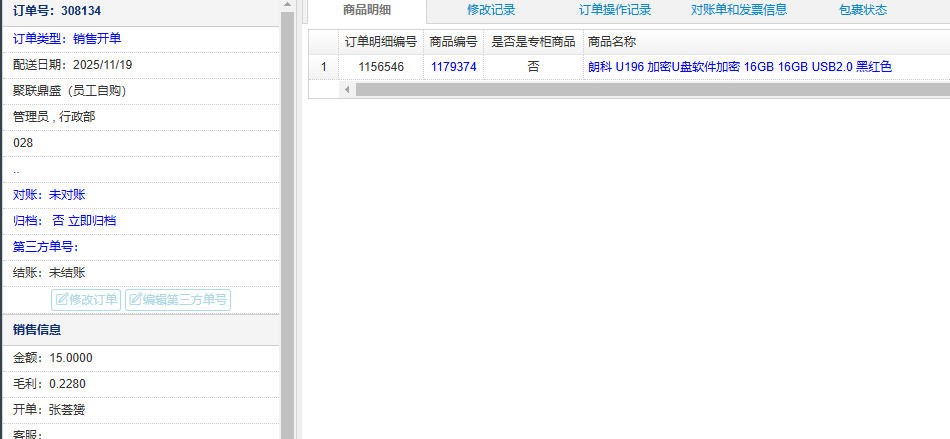Click the left panel vertical scrollbar thumb
Viewport: 950px width, 439px height.
click(x=288, y=200)
